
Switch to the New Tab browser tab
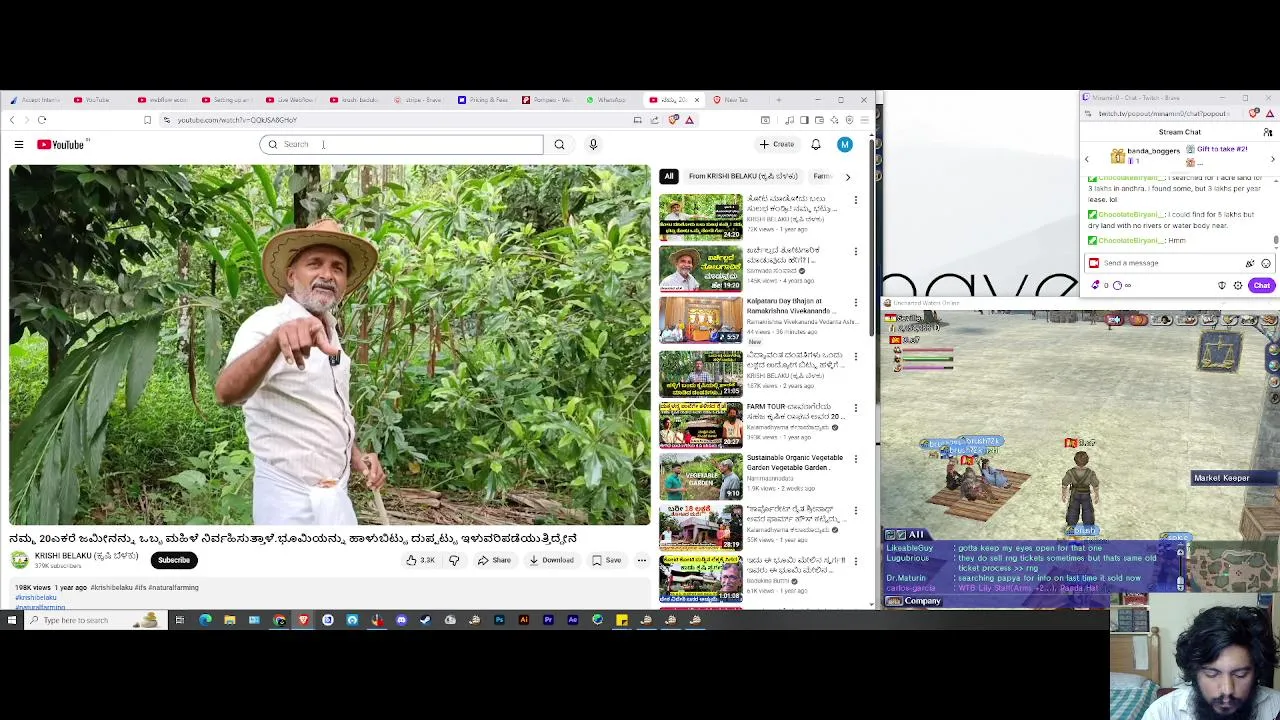(x=736, y=100)
